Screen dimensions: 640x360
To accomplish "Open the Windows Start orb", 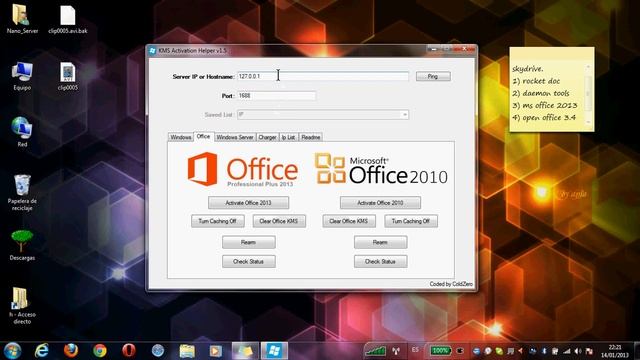I will pyautogui.click(x=12, y=351).
